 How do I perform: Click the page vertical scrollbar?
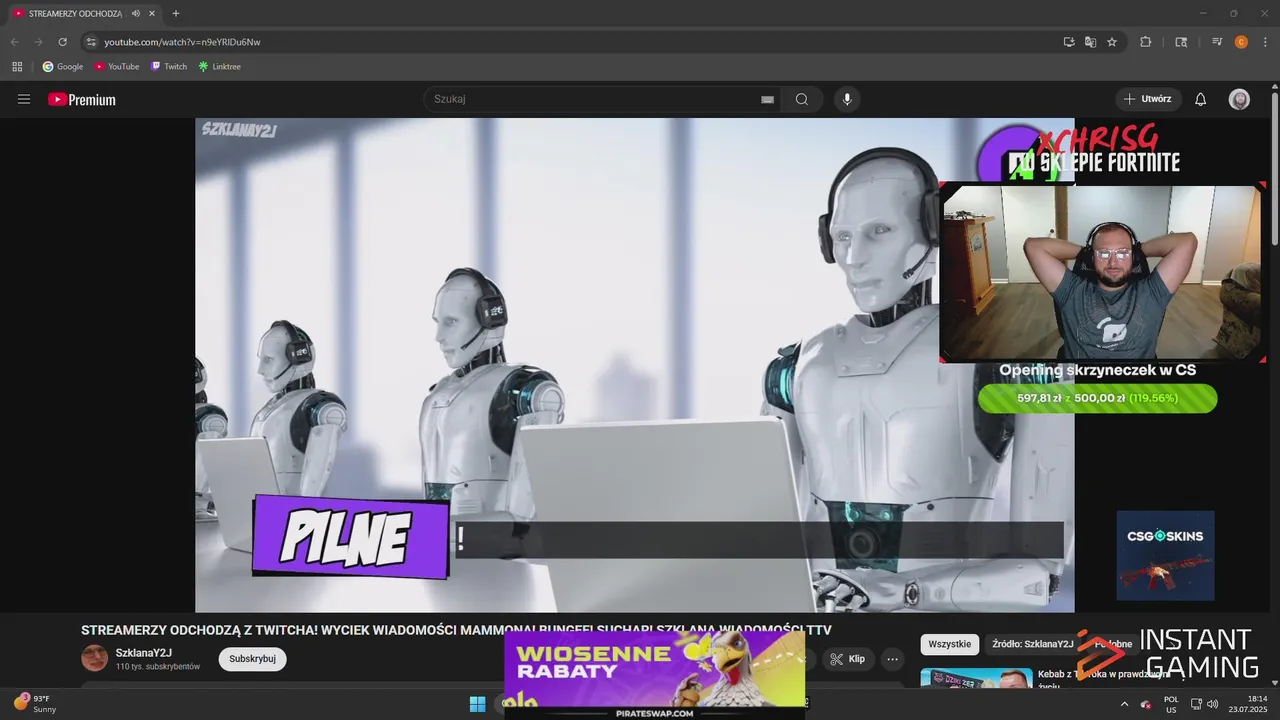click(1274, 168)
